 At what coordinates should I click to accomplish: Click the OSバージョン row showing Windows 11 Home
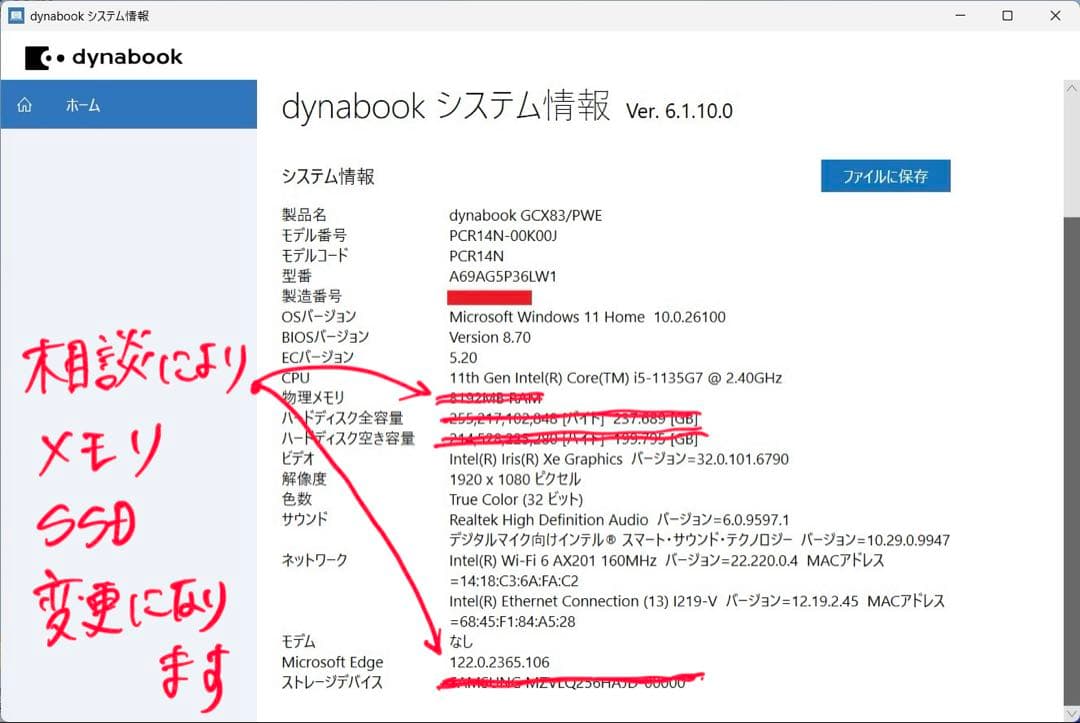pyautogui.click(x=586, y=316)
